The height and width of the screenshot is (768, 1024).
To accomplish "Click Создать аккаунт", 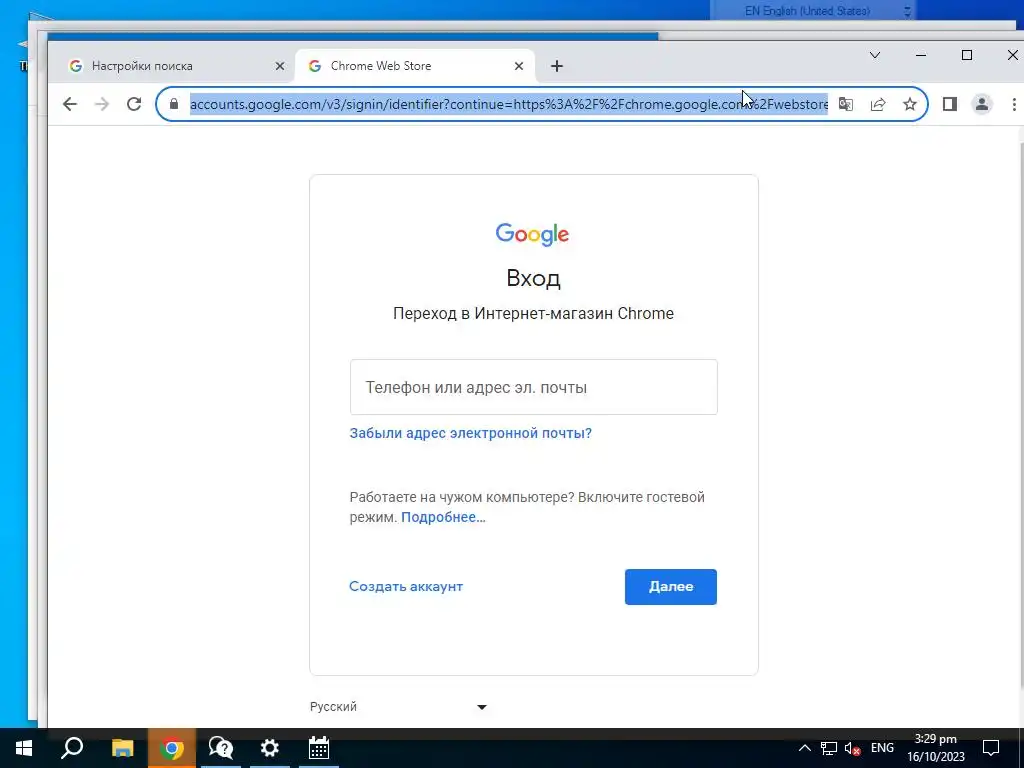I will (x=406, y=586).
